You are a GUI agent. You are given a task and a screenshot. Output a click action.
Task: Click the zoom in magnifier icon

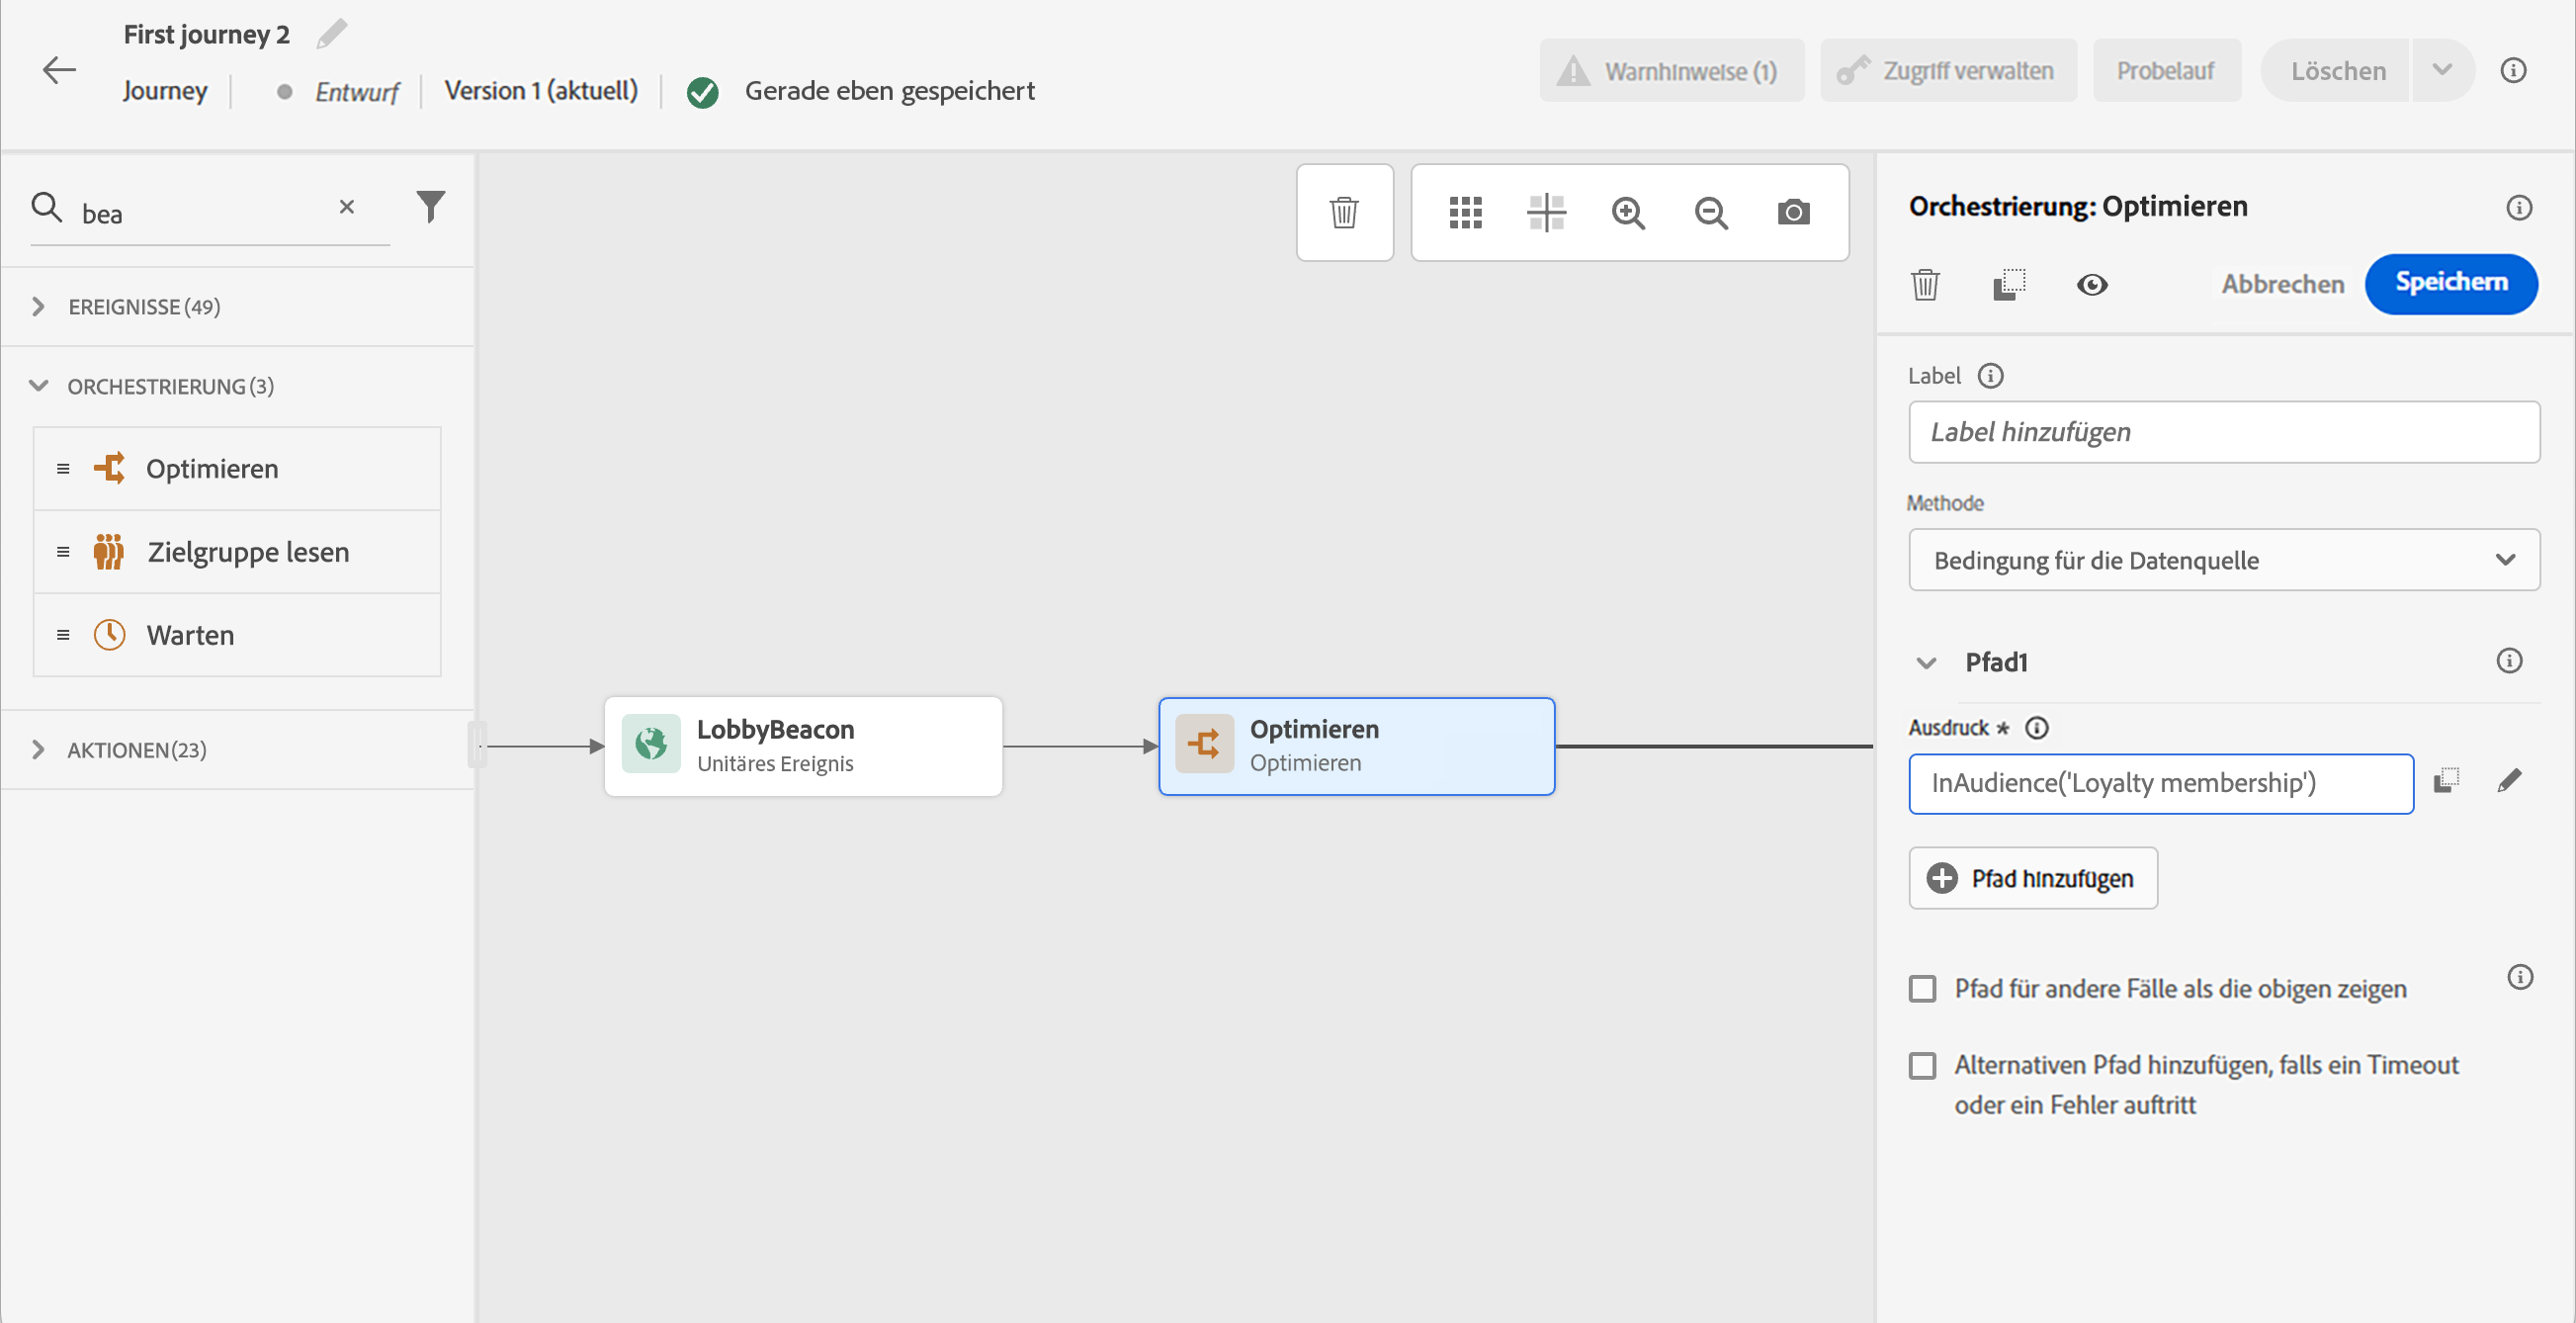(x=1628, y=212)
